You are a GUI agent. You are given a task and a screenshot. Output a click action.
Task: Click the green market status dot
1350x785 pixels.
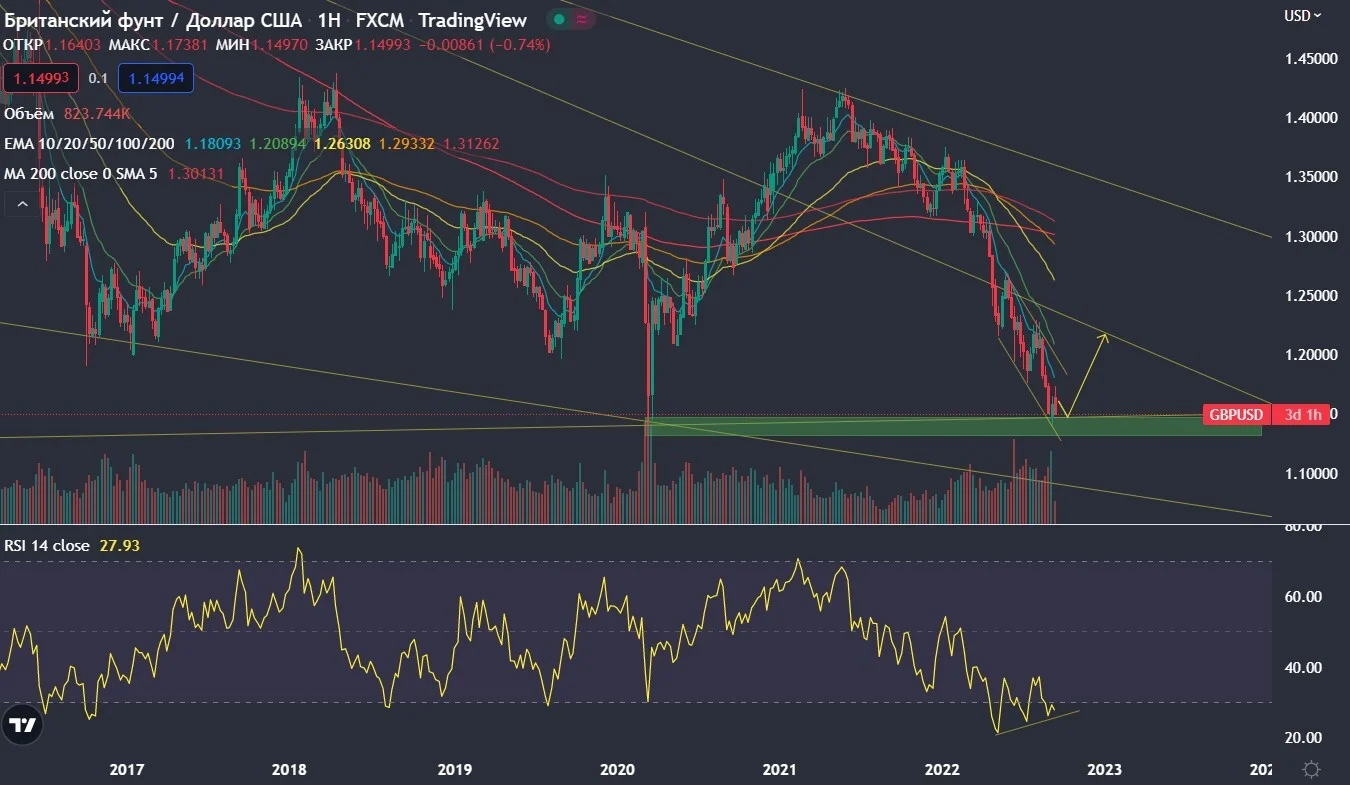pos(558,20)
